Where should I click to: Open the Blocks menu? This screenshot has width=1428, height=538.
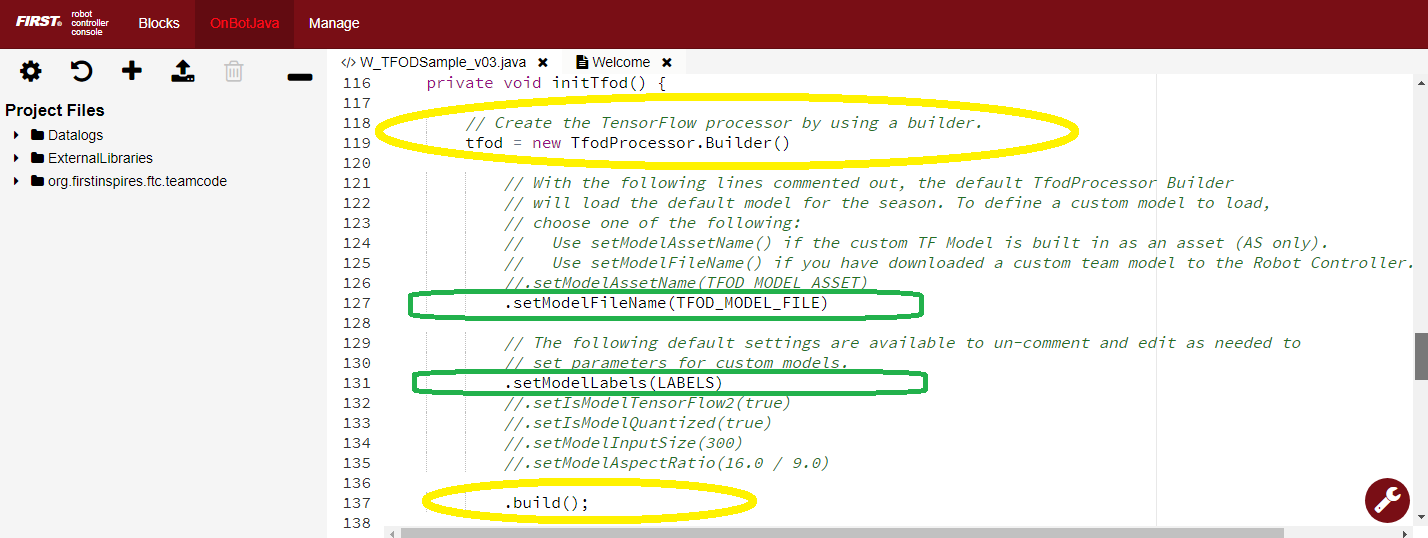click(159, 23)
